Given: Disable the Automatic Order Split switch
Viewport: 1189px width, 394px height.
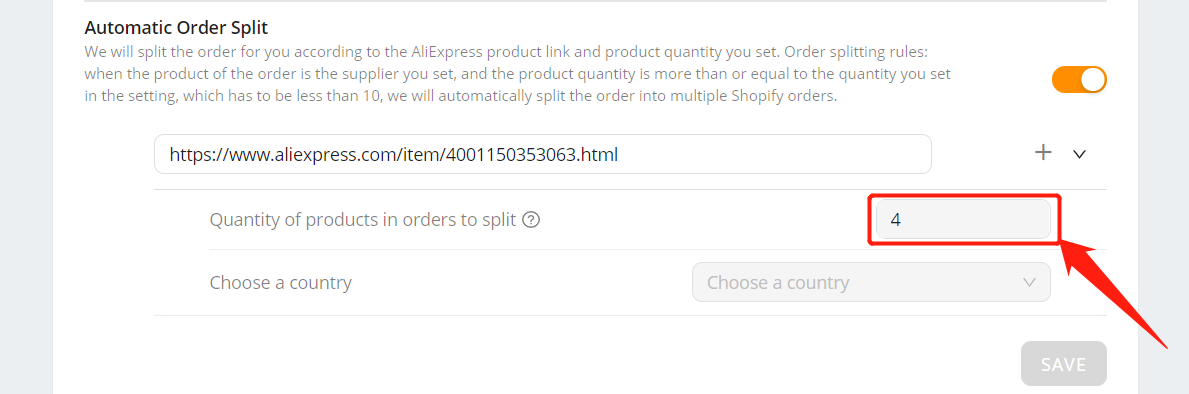Looking at the screenshot, I should 1079,80.
